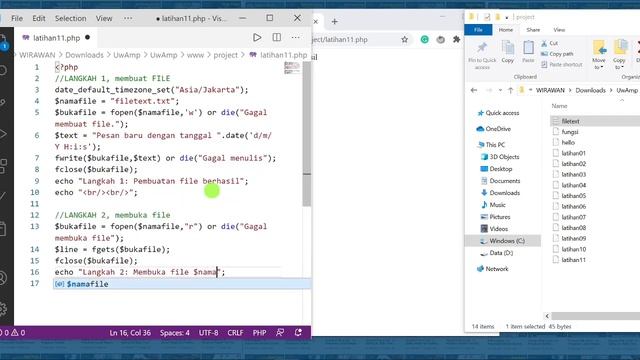
Task: Click the green Grammarly extension icon
Action: click(424, 40)
